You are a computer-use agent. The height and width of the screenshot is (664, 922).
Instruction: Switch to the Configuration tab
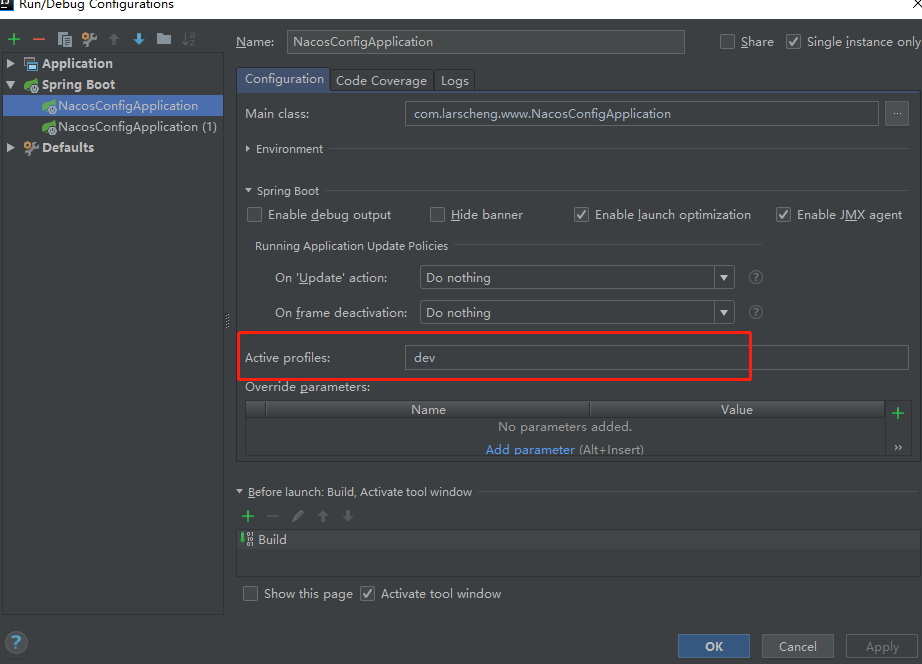(x=284, y=79)
